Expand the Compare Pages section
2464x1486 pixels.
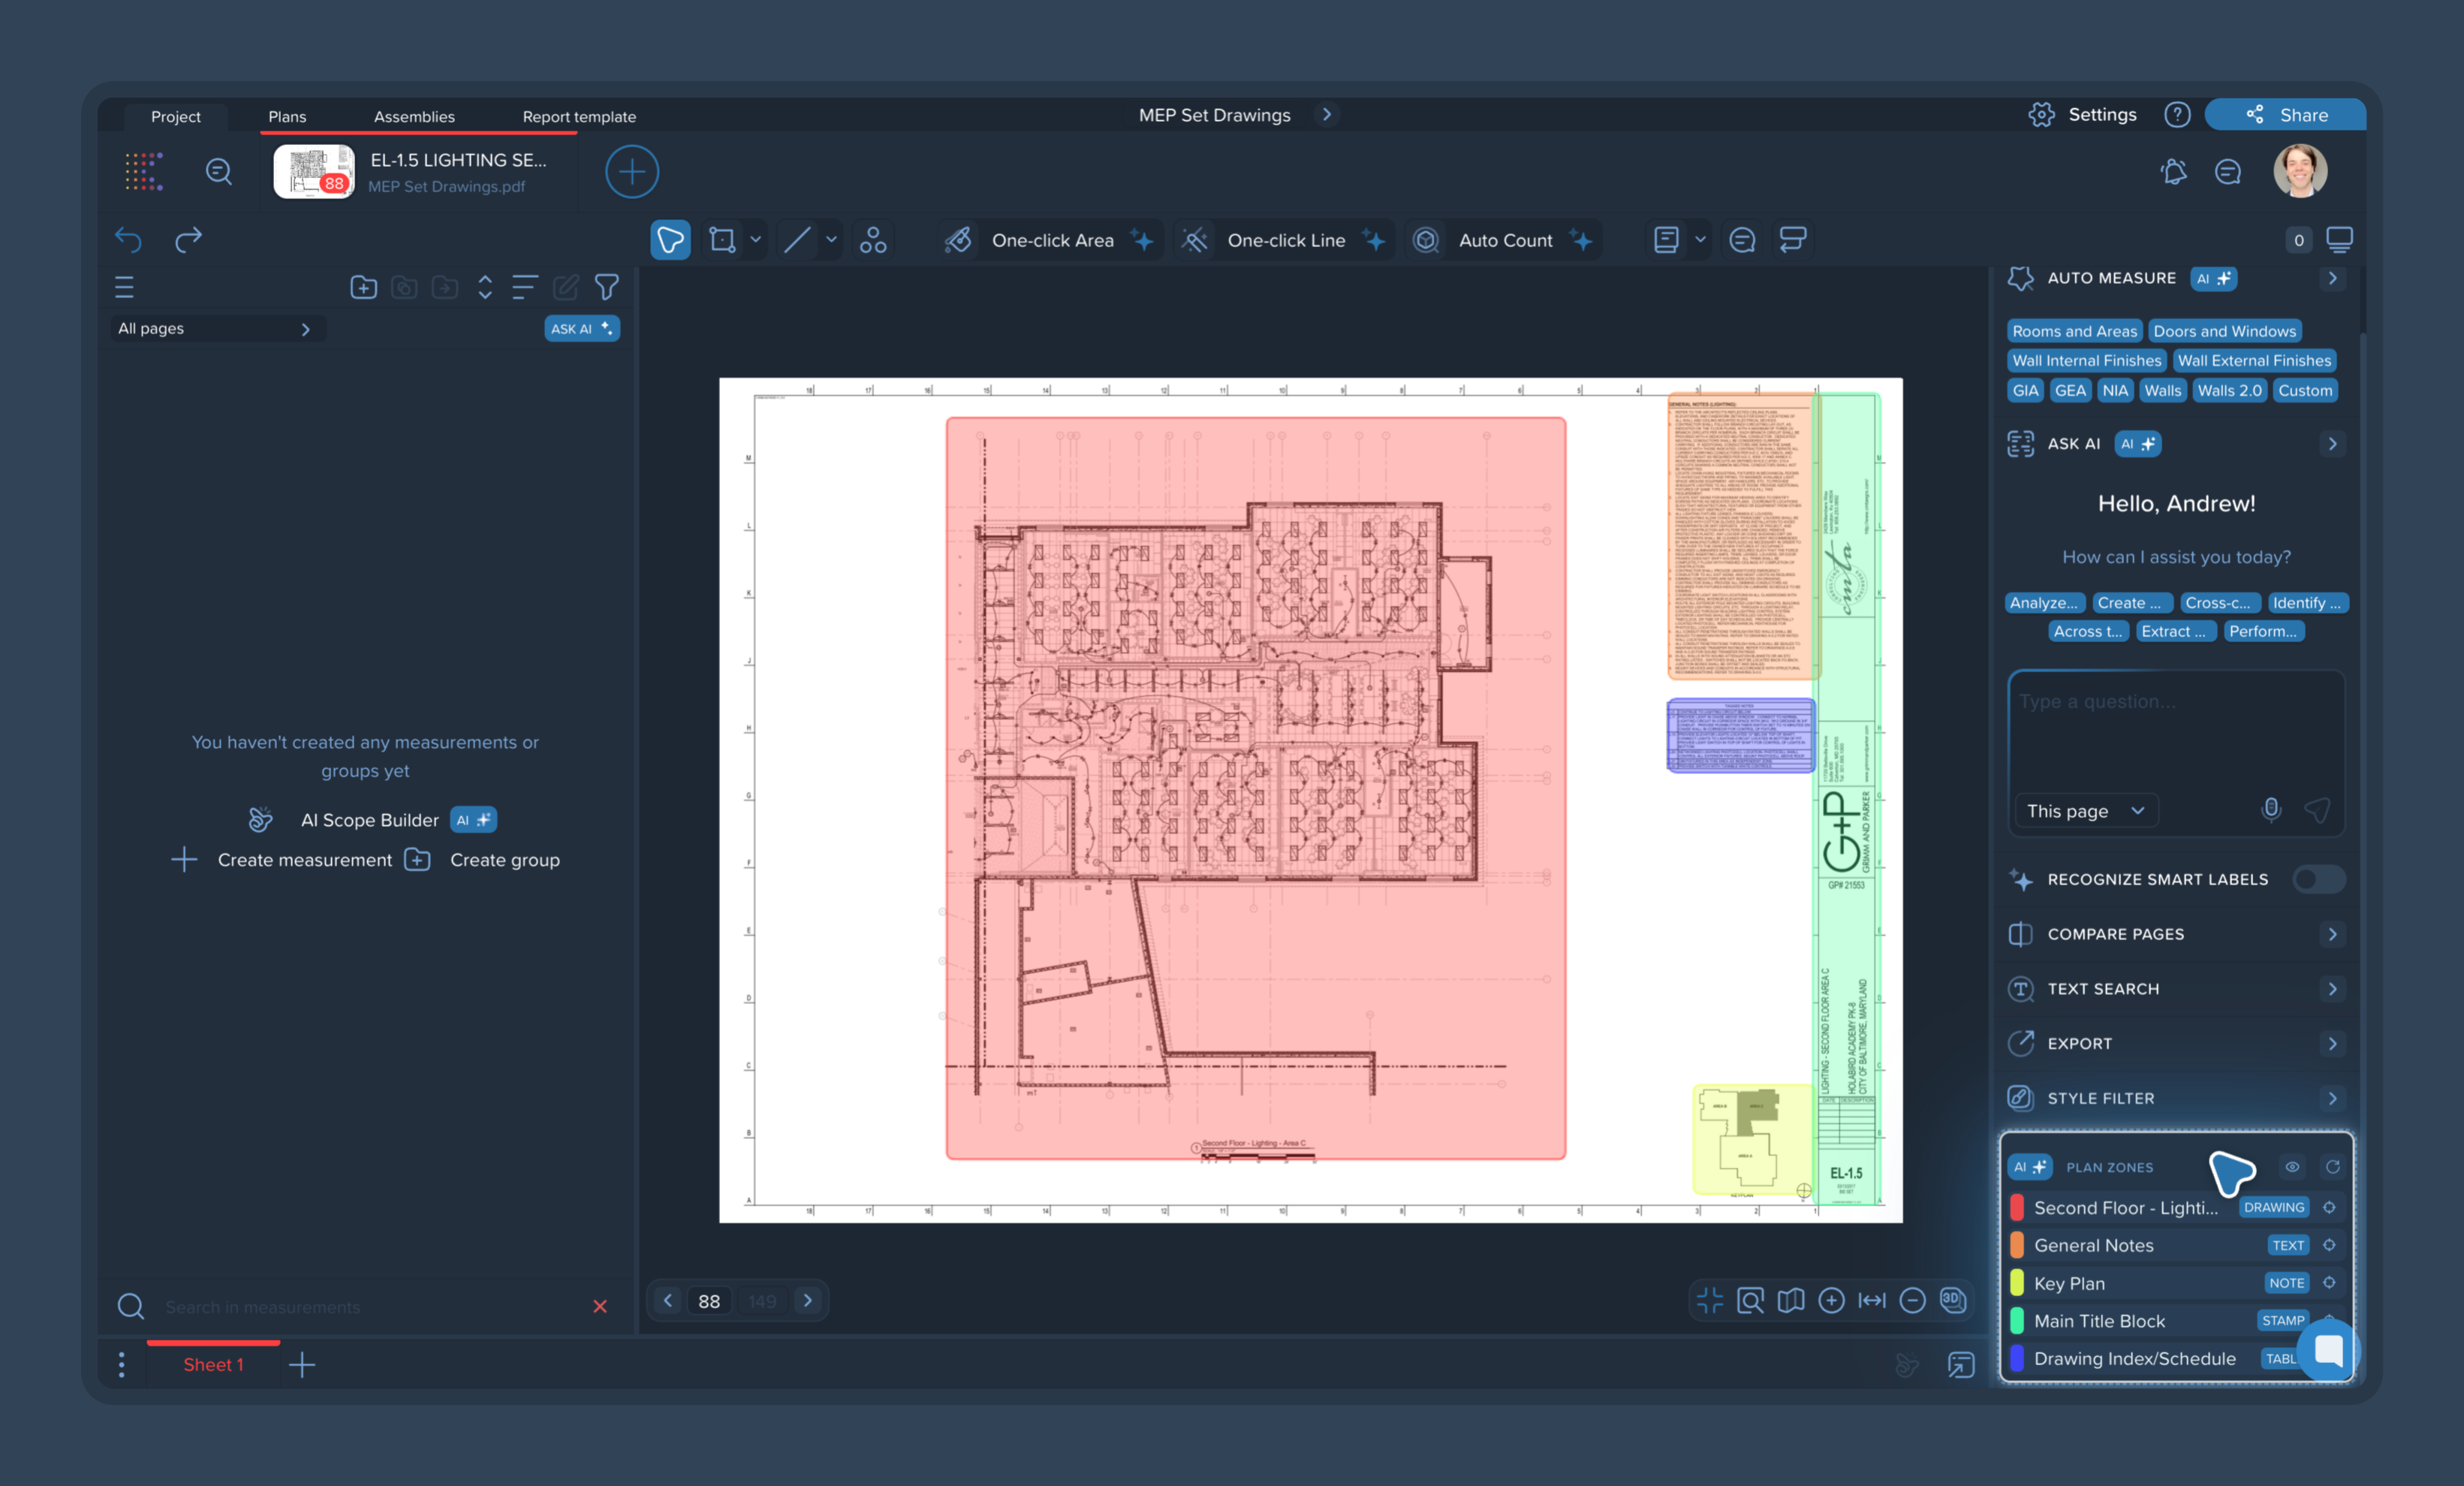tap(2332, 934)
